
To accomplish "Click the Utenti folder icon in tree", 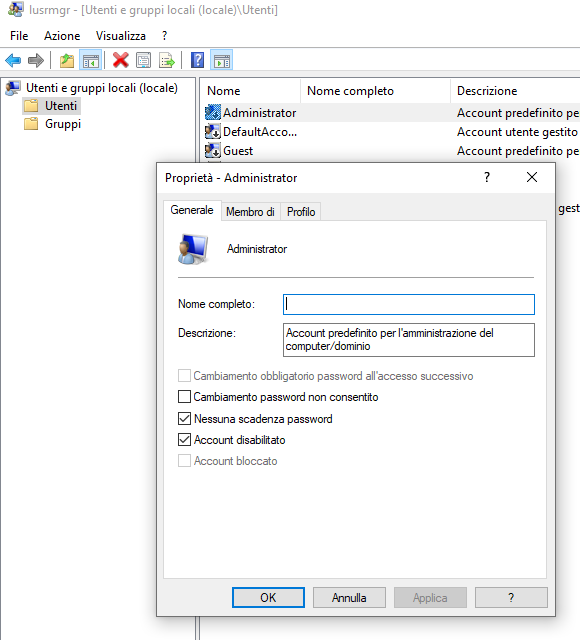I will click(x=31, y=106).
